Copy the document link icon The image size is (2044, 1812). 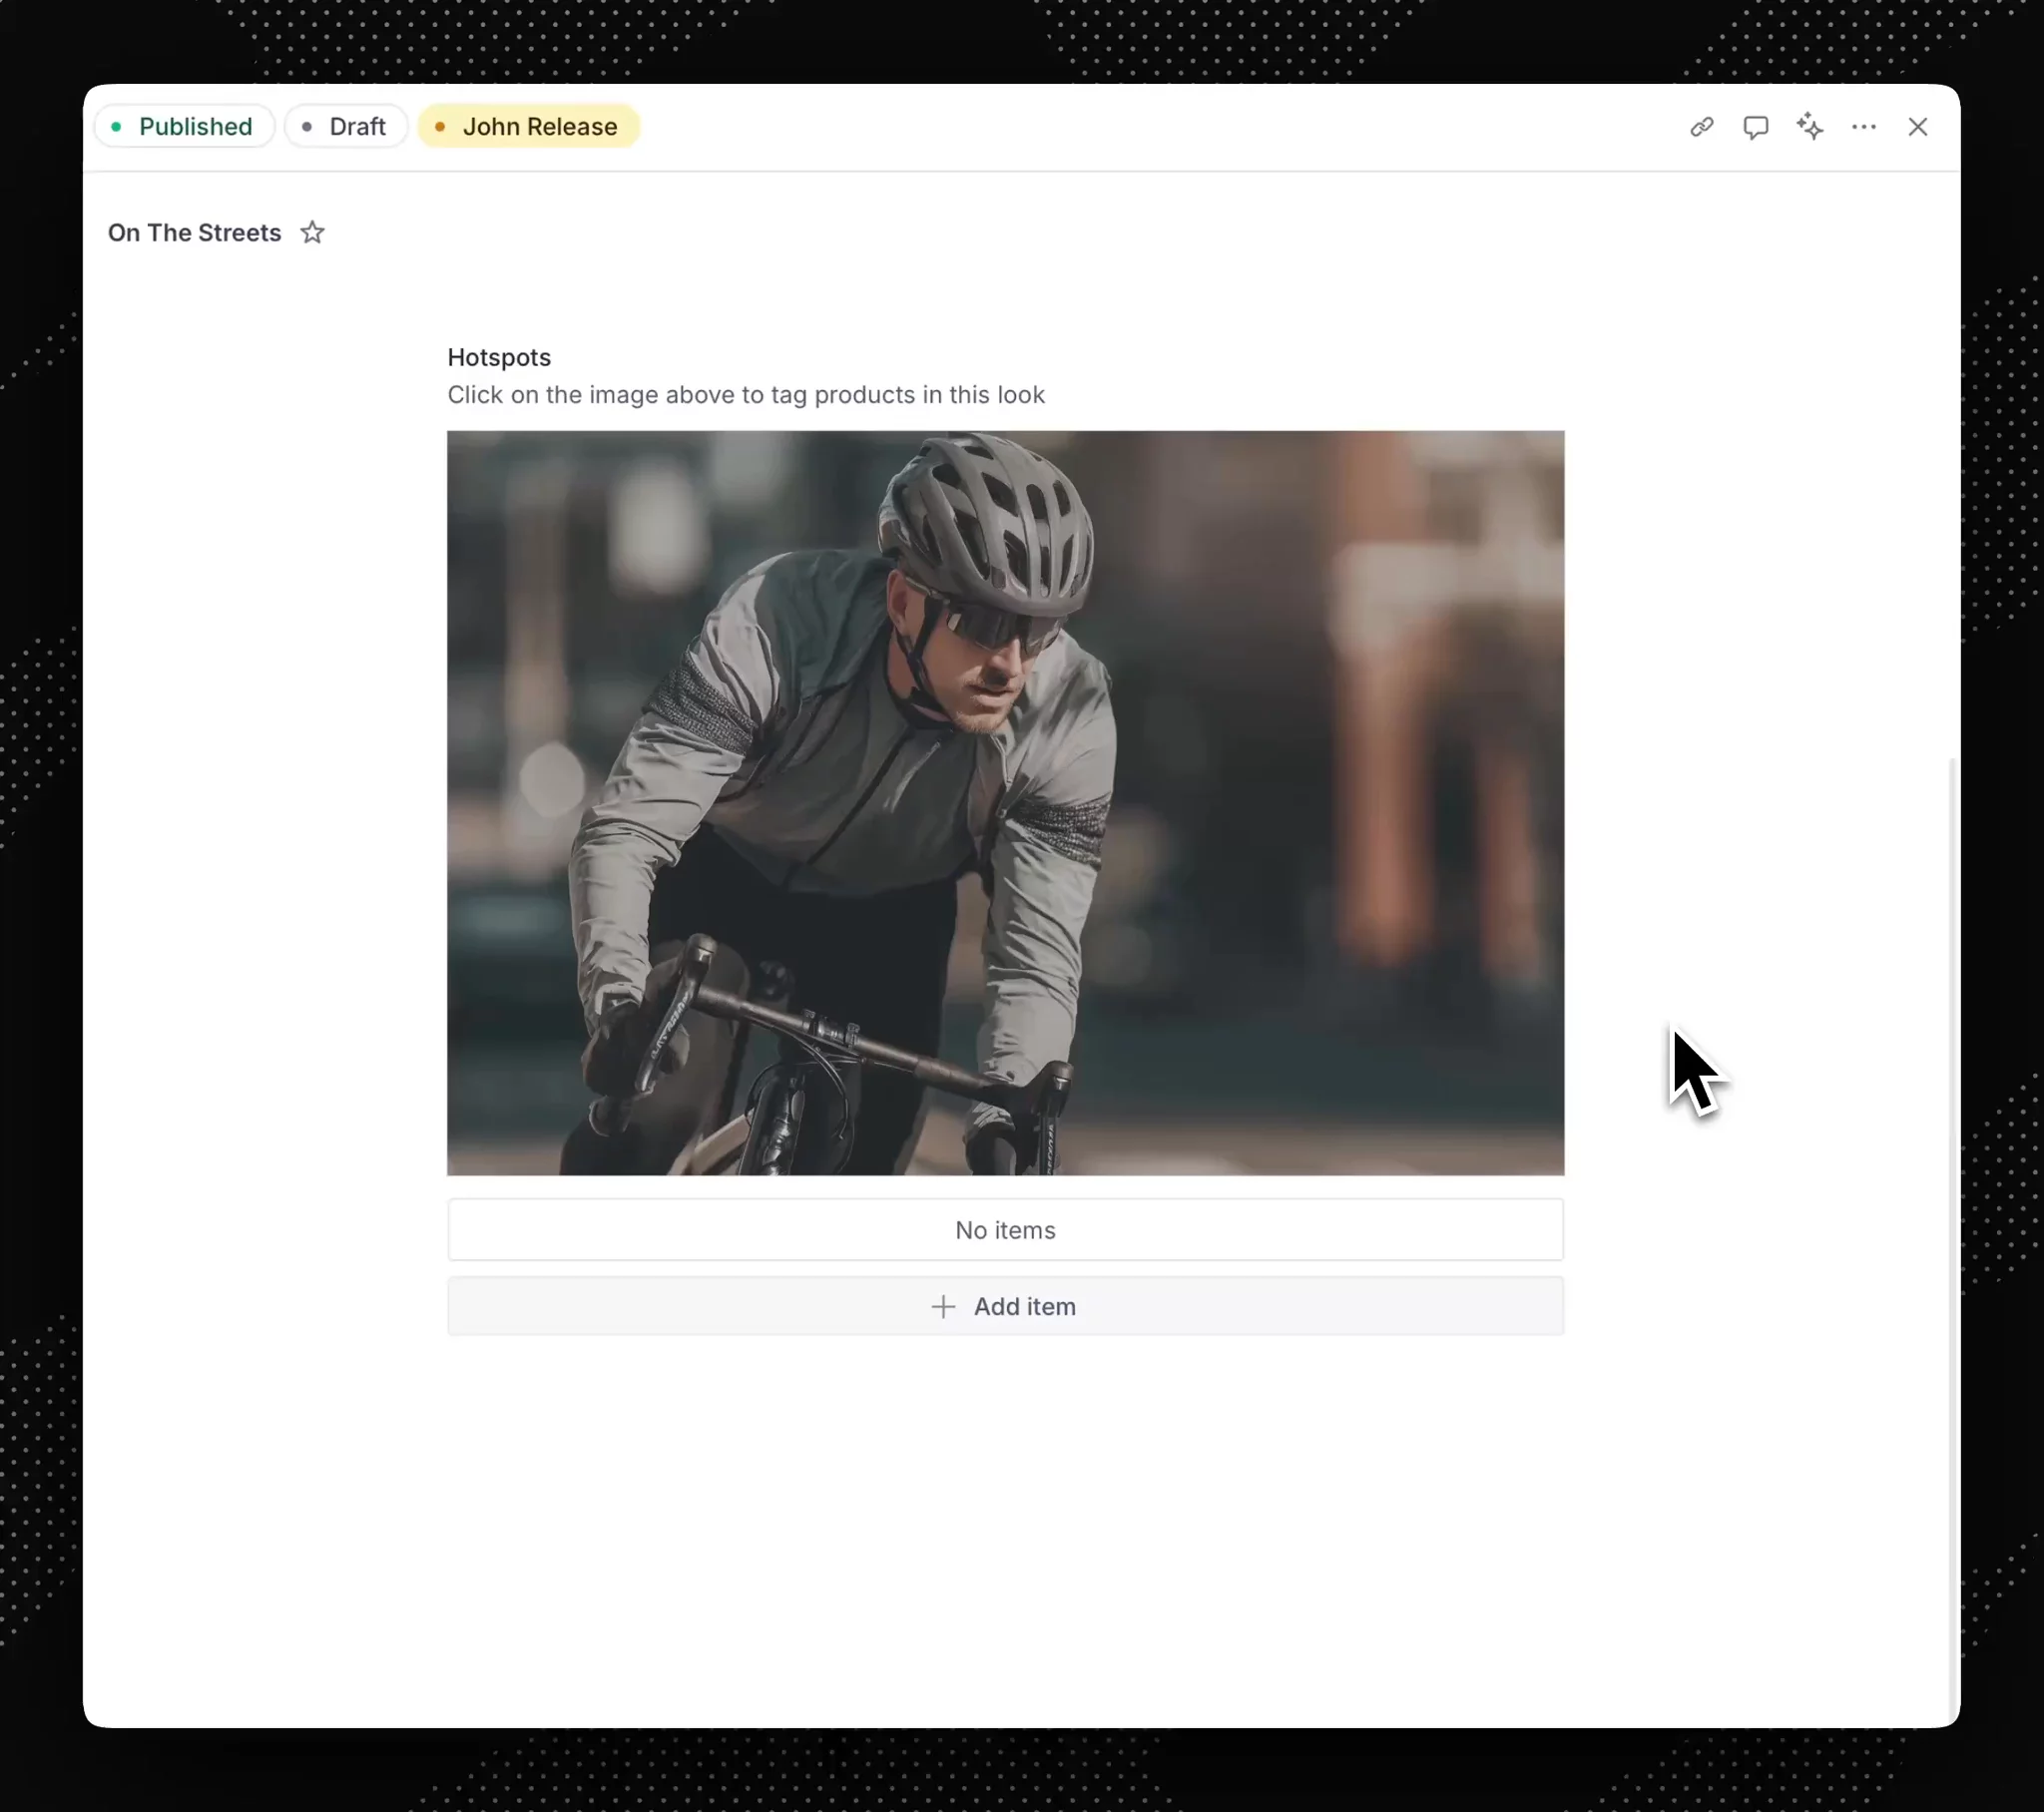[1701, 127]
